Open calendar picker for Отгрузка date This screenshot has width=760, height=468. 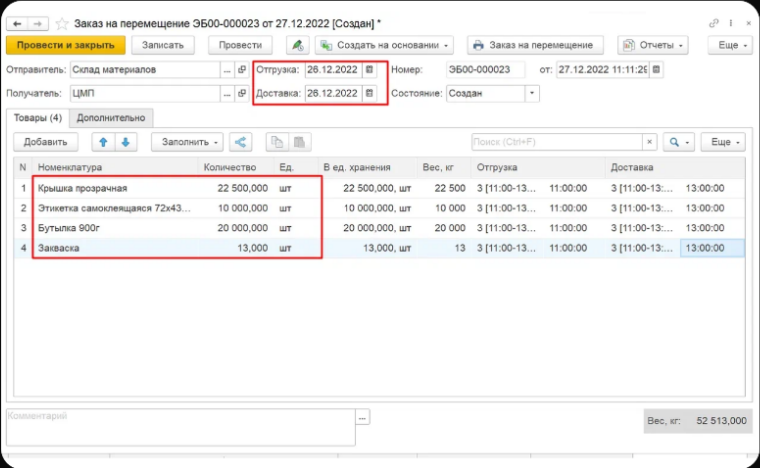click(x=370, y=70)
